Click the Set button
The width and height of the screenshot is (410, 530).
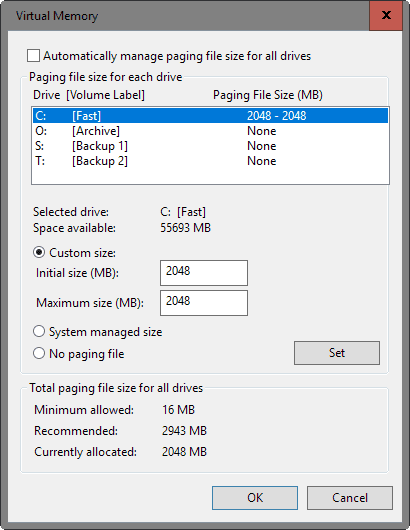coord(337,353)
